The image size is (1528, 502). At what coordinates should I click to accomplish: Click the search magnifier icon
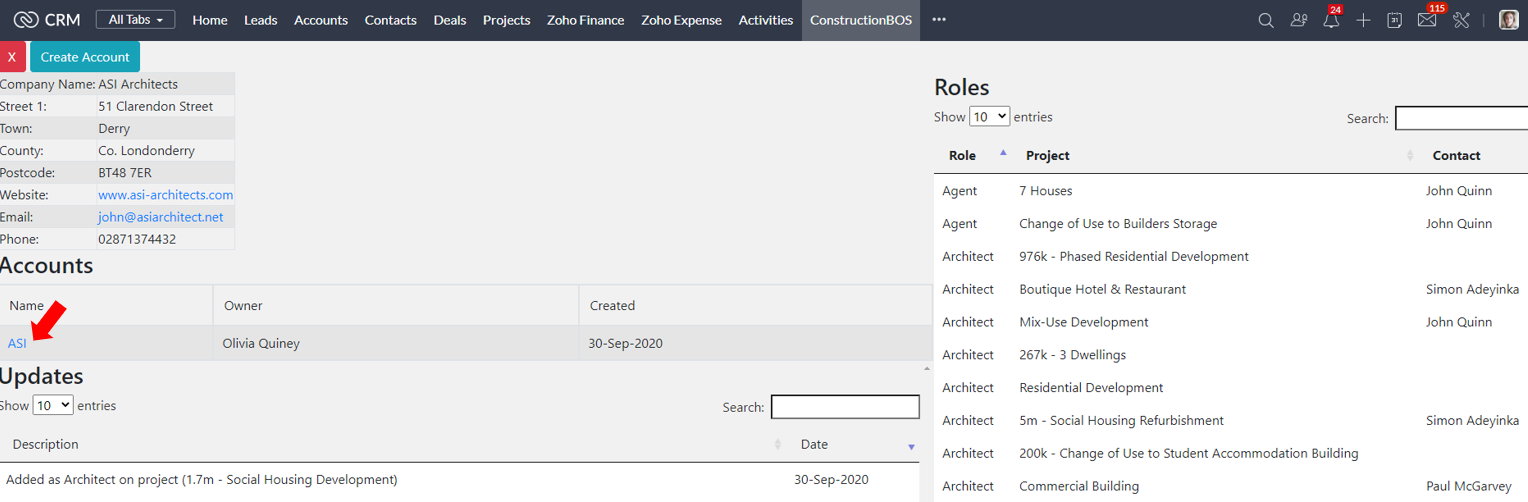click(1265, 20)
